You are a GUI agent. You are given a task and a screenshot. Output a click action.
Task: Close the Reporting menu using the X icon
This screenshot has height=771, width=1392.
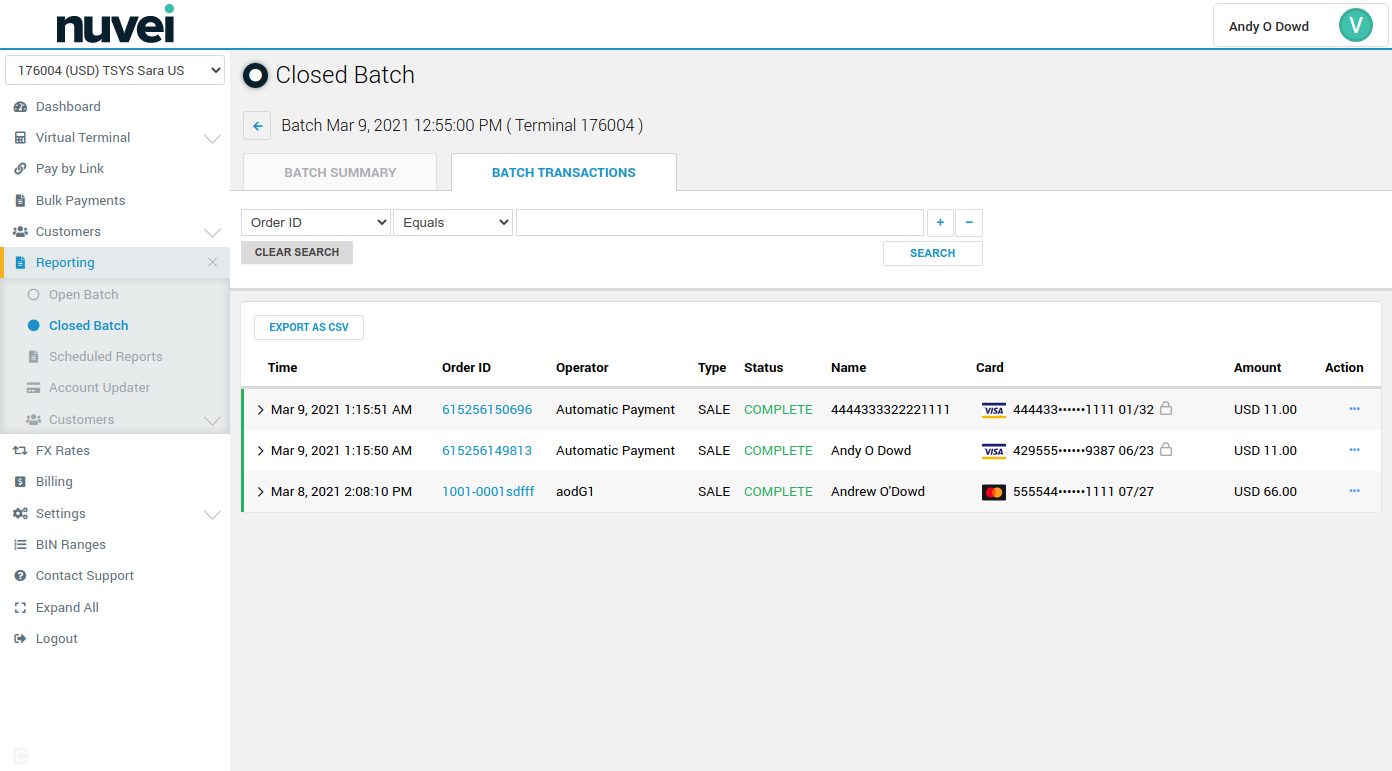[x=212, y=263]
